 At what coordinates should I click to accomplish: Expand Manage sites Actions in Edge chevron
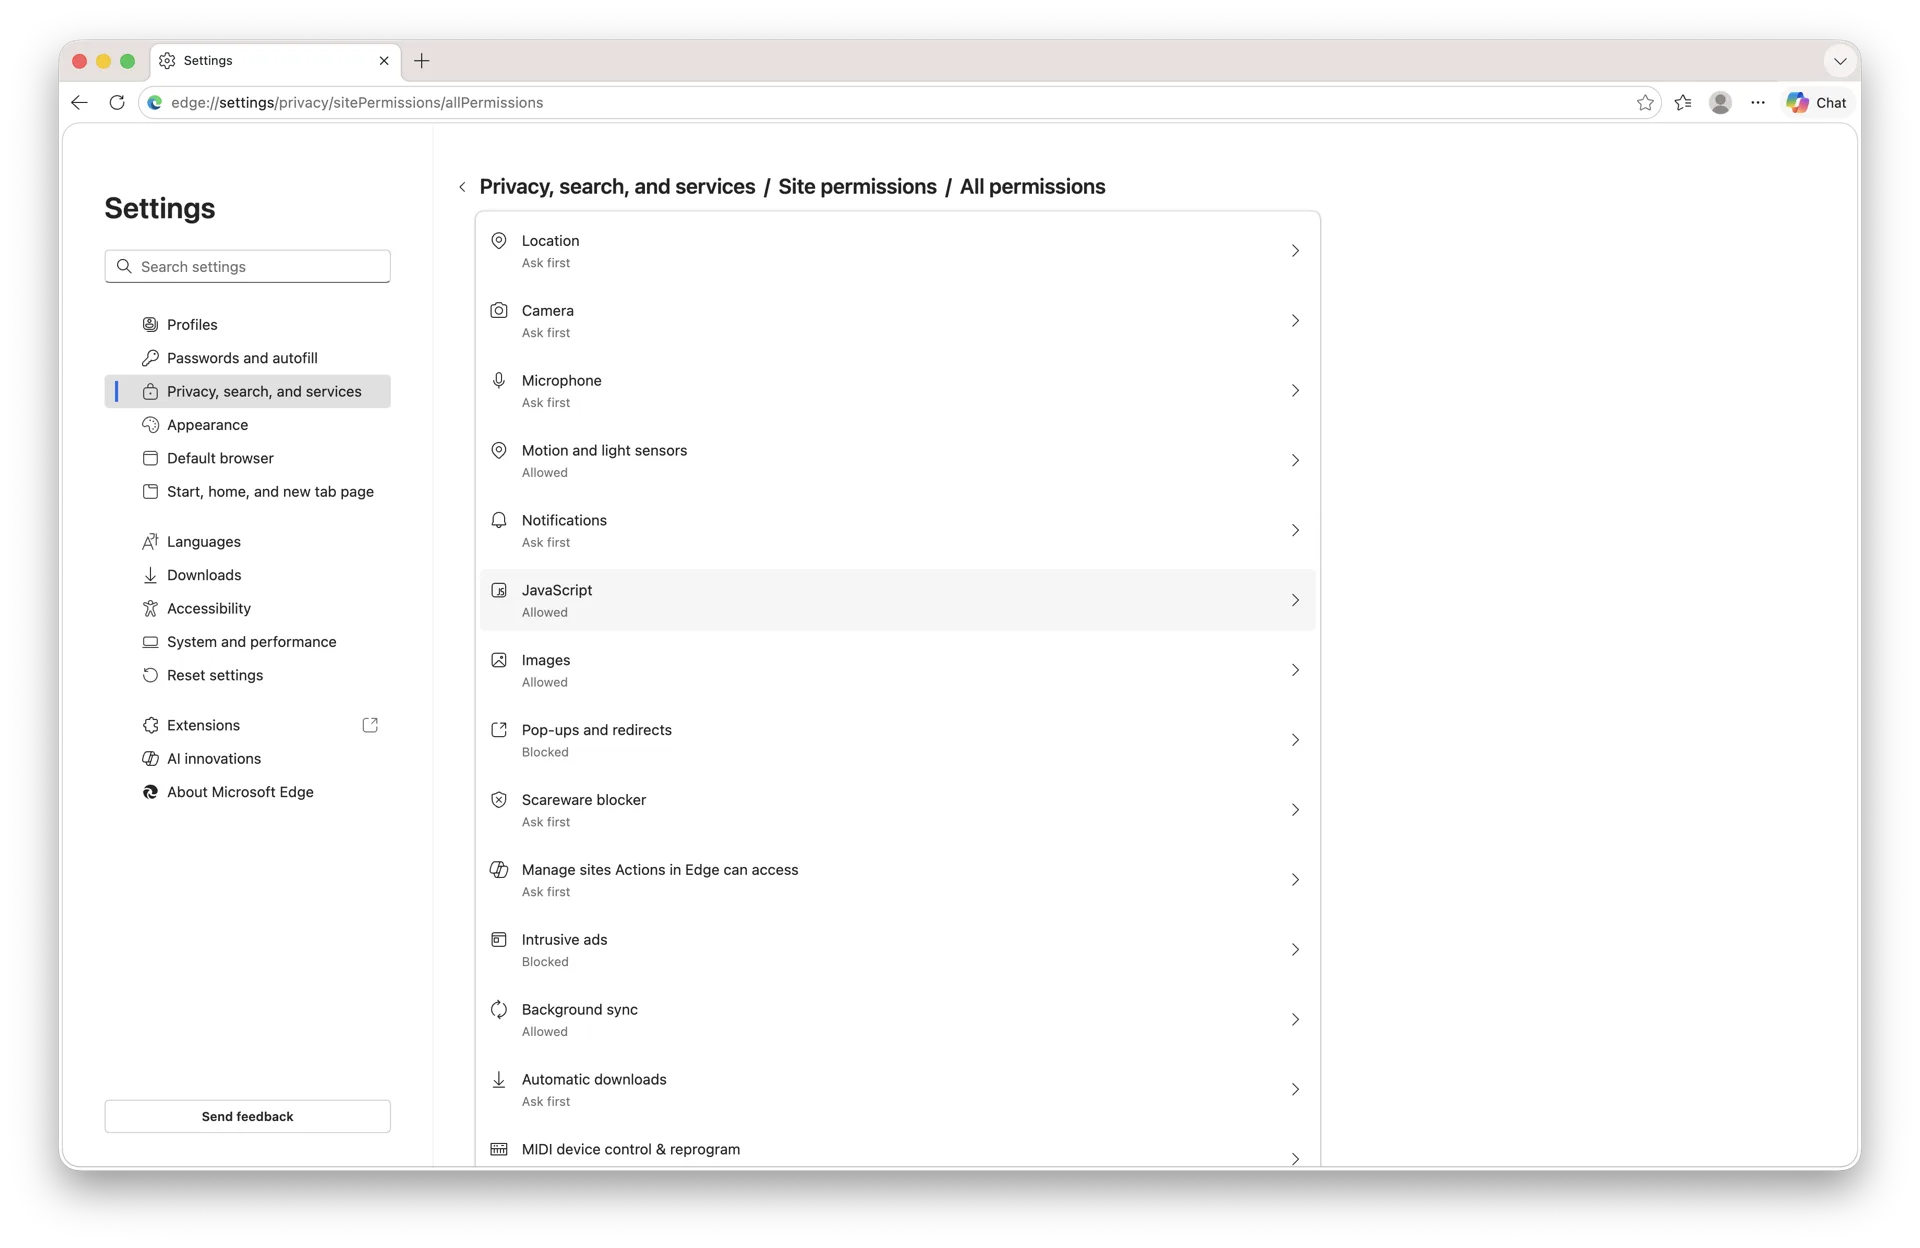[x=1295, y=880]
